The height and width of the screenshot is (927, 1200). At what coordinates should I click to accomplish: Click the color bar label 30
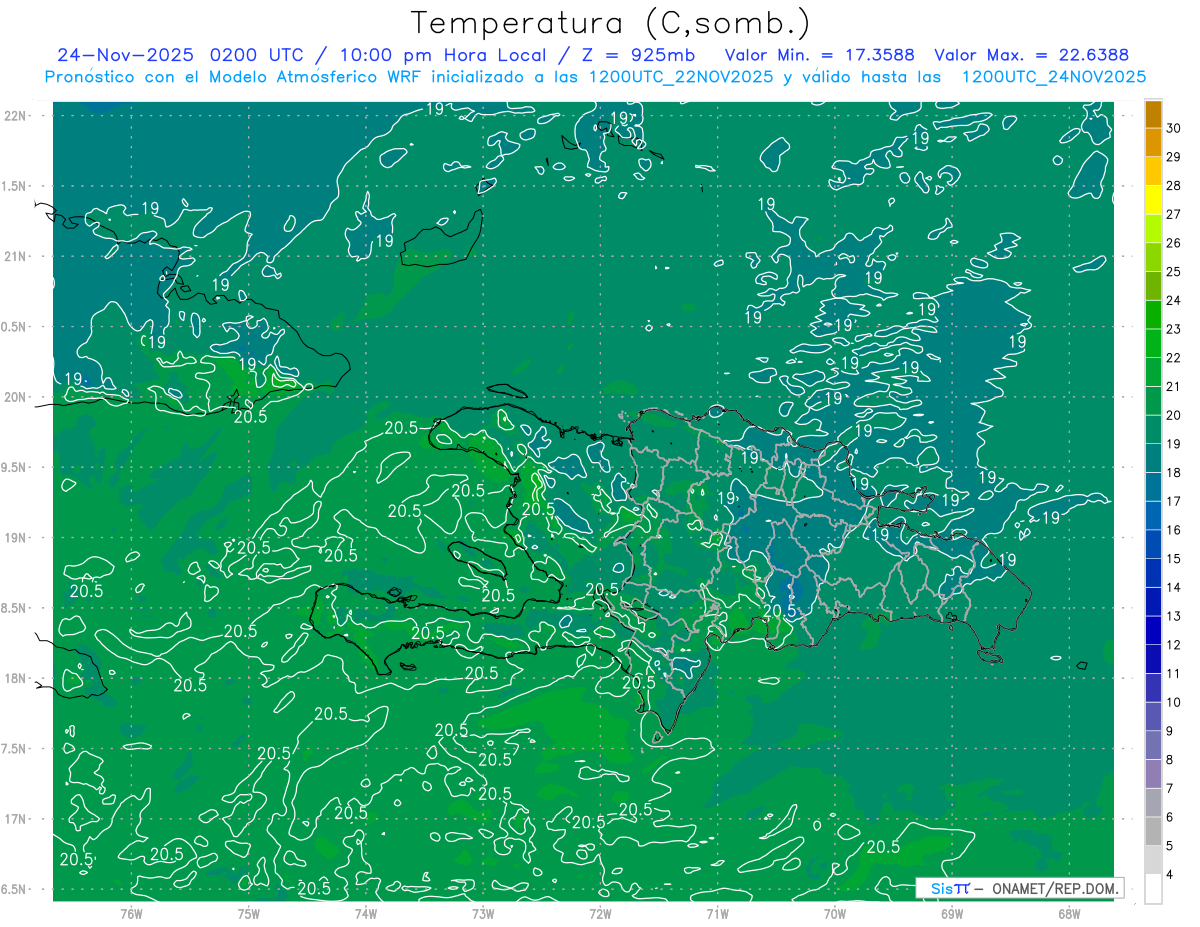pyautogui.click(x=1174, y=128)
